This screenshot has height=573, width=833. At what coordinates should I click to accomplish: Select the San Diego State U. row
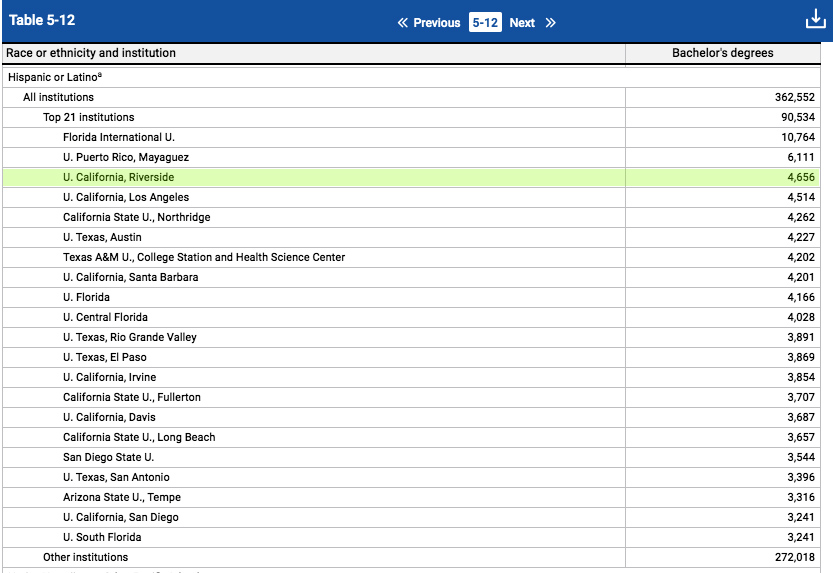(411, 458)
